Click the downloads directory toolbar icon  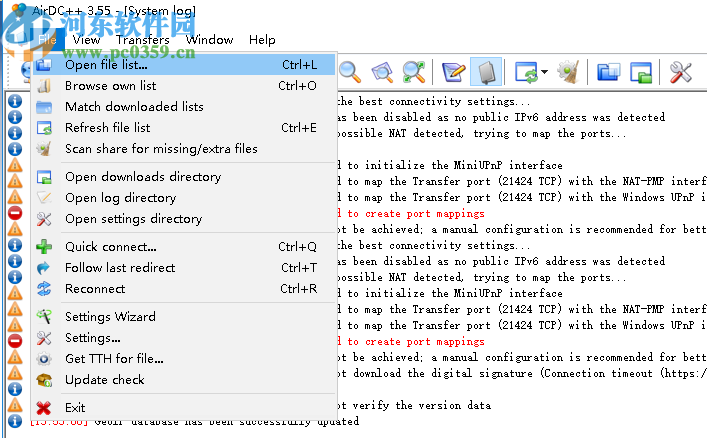[641, 72]
